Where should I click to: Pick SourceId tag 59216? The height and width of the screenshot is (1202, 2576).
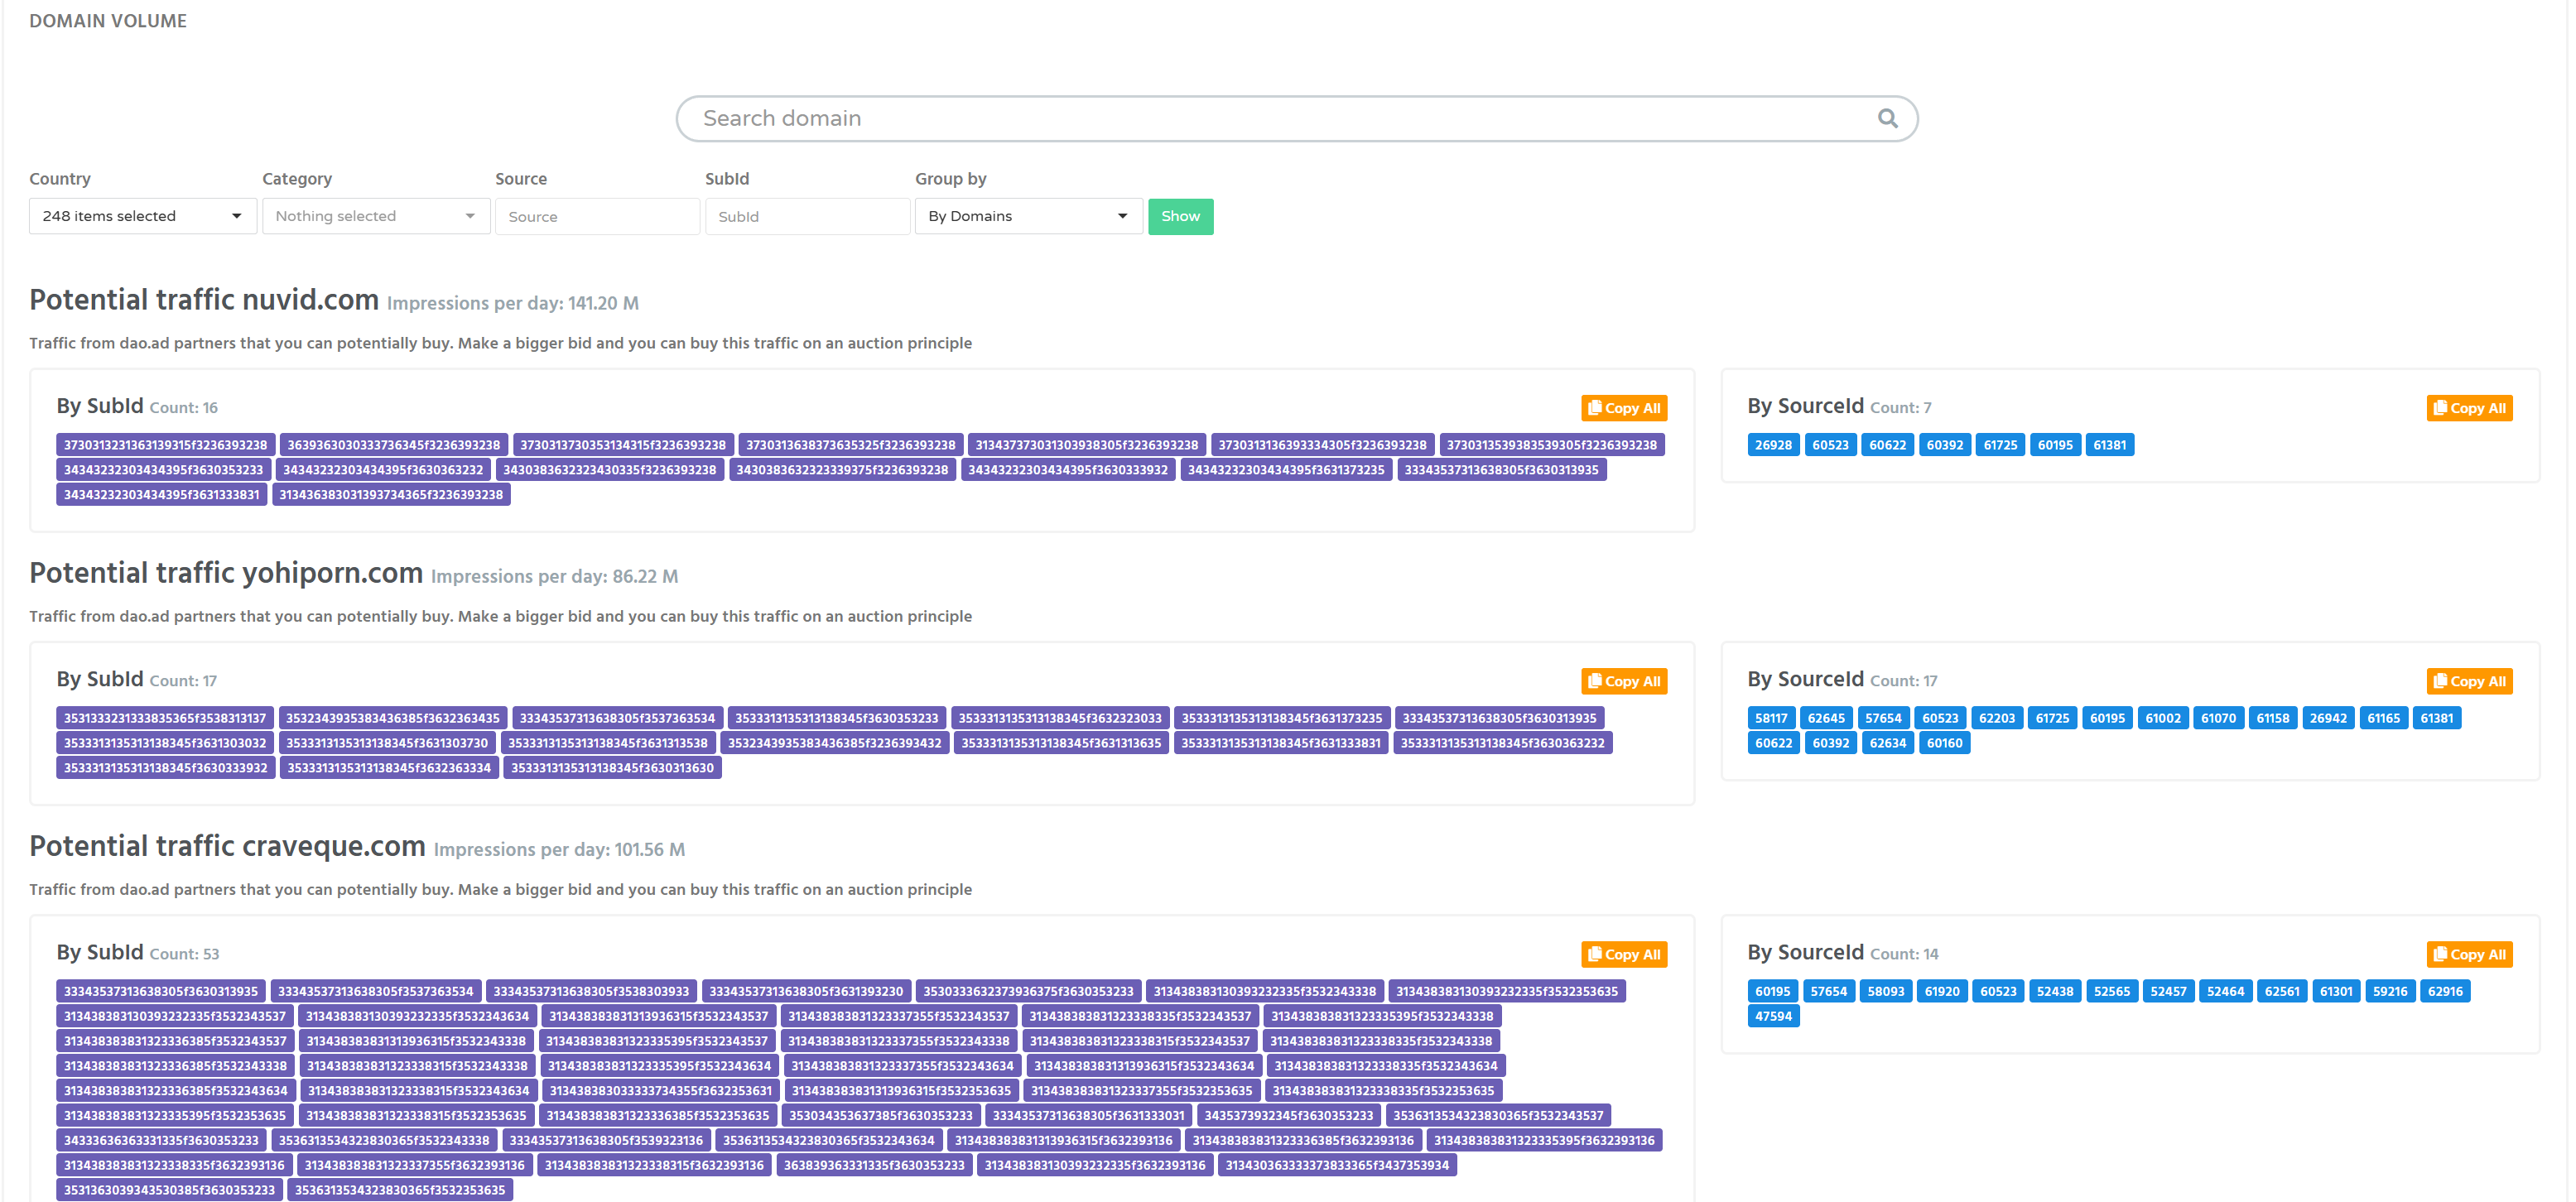2390,991
